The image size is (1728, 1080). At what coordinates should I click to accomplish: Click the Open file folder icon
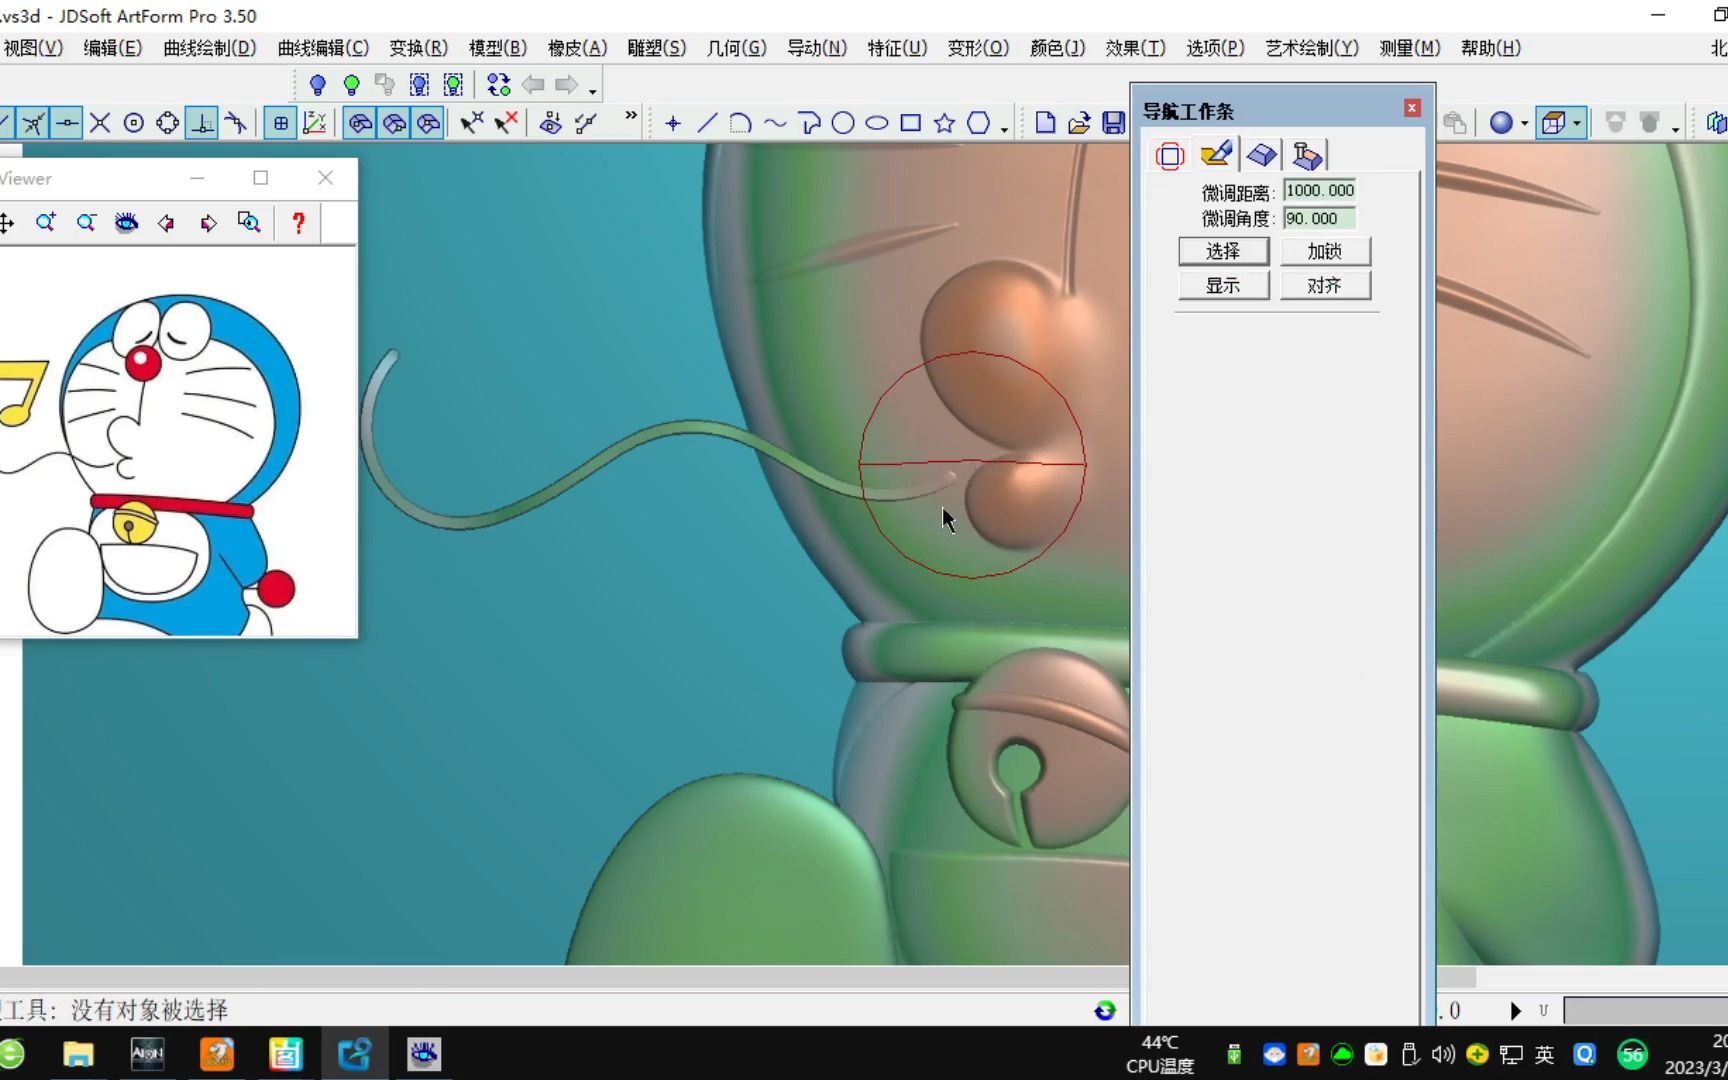[x=1079, y=123]
